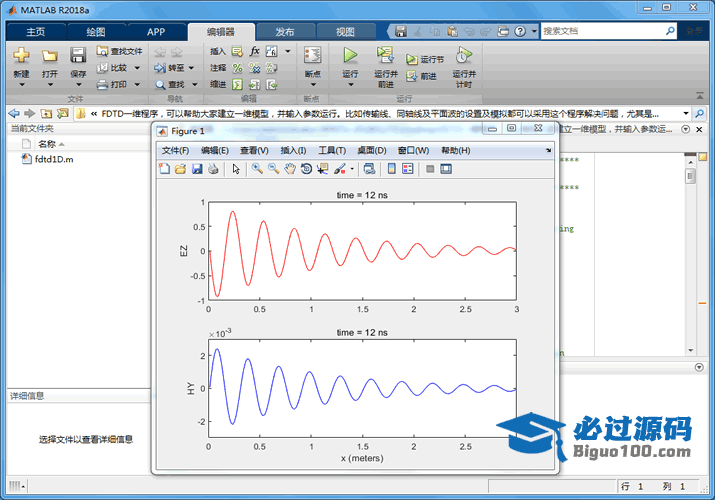Screen dimensions: 715x500
Task: Open Figure 1 编辑(E) menu
Action: [x=215, y=150]
